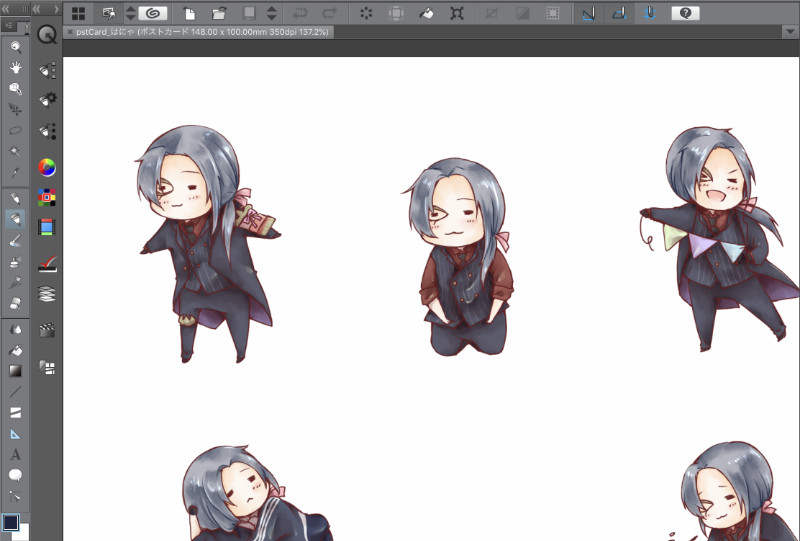Select the Blend droplets tool
Screen dimensions: 800x541
[16, 329]
